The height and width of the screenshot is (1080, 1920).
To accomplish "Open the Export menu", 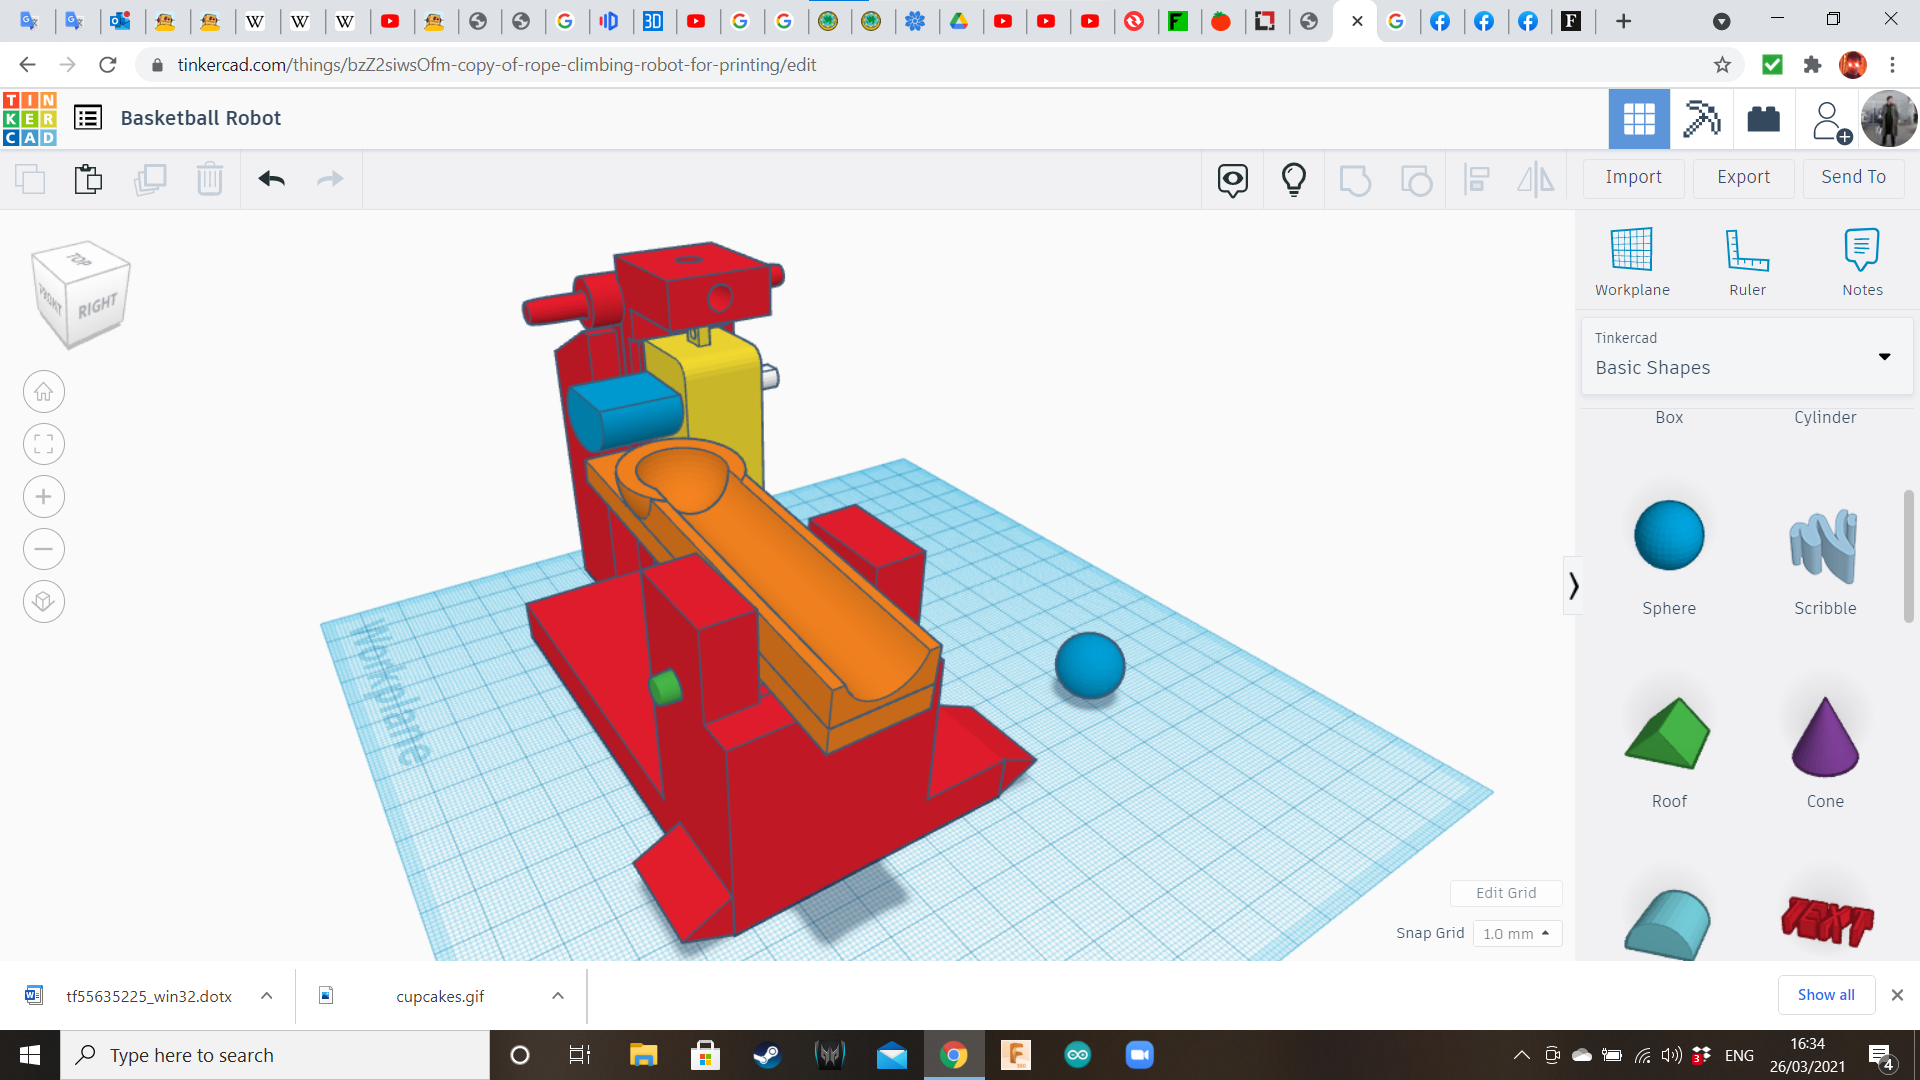I will point(1743,177).
